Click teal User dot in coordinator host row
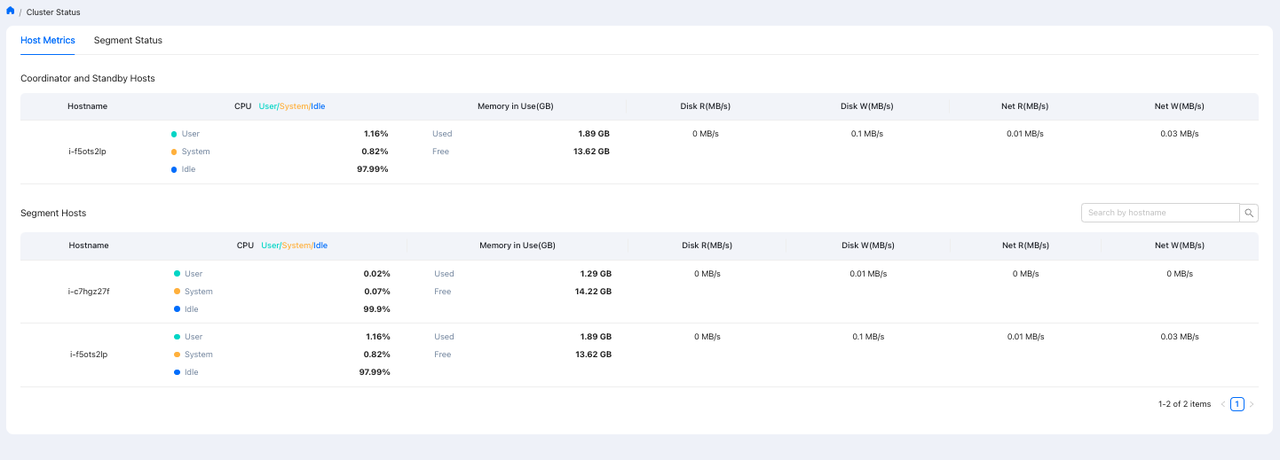 pos(174,134)
